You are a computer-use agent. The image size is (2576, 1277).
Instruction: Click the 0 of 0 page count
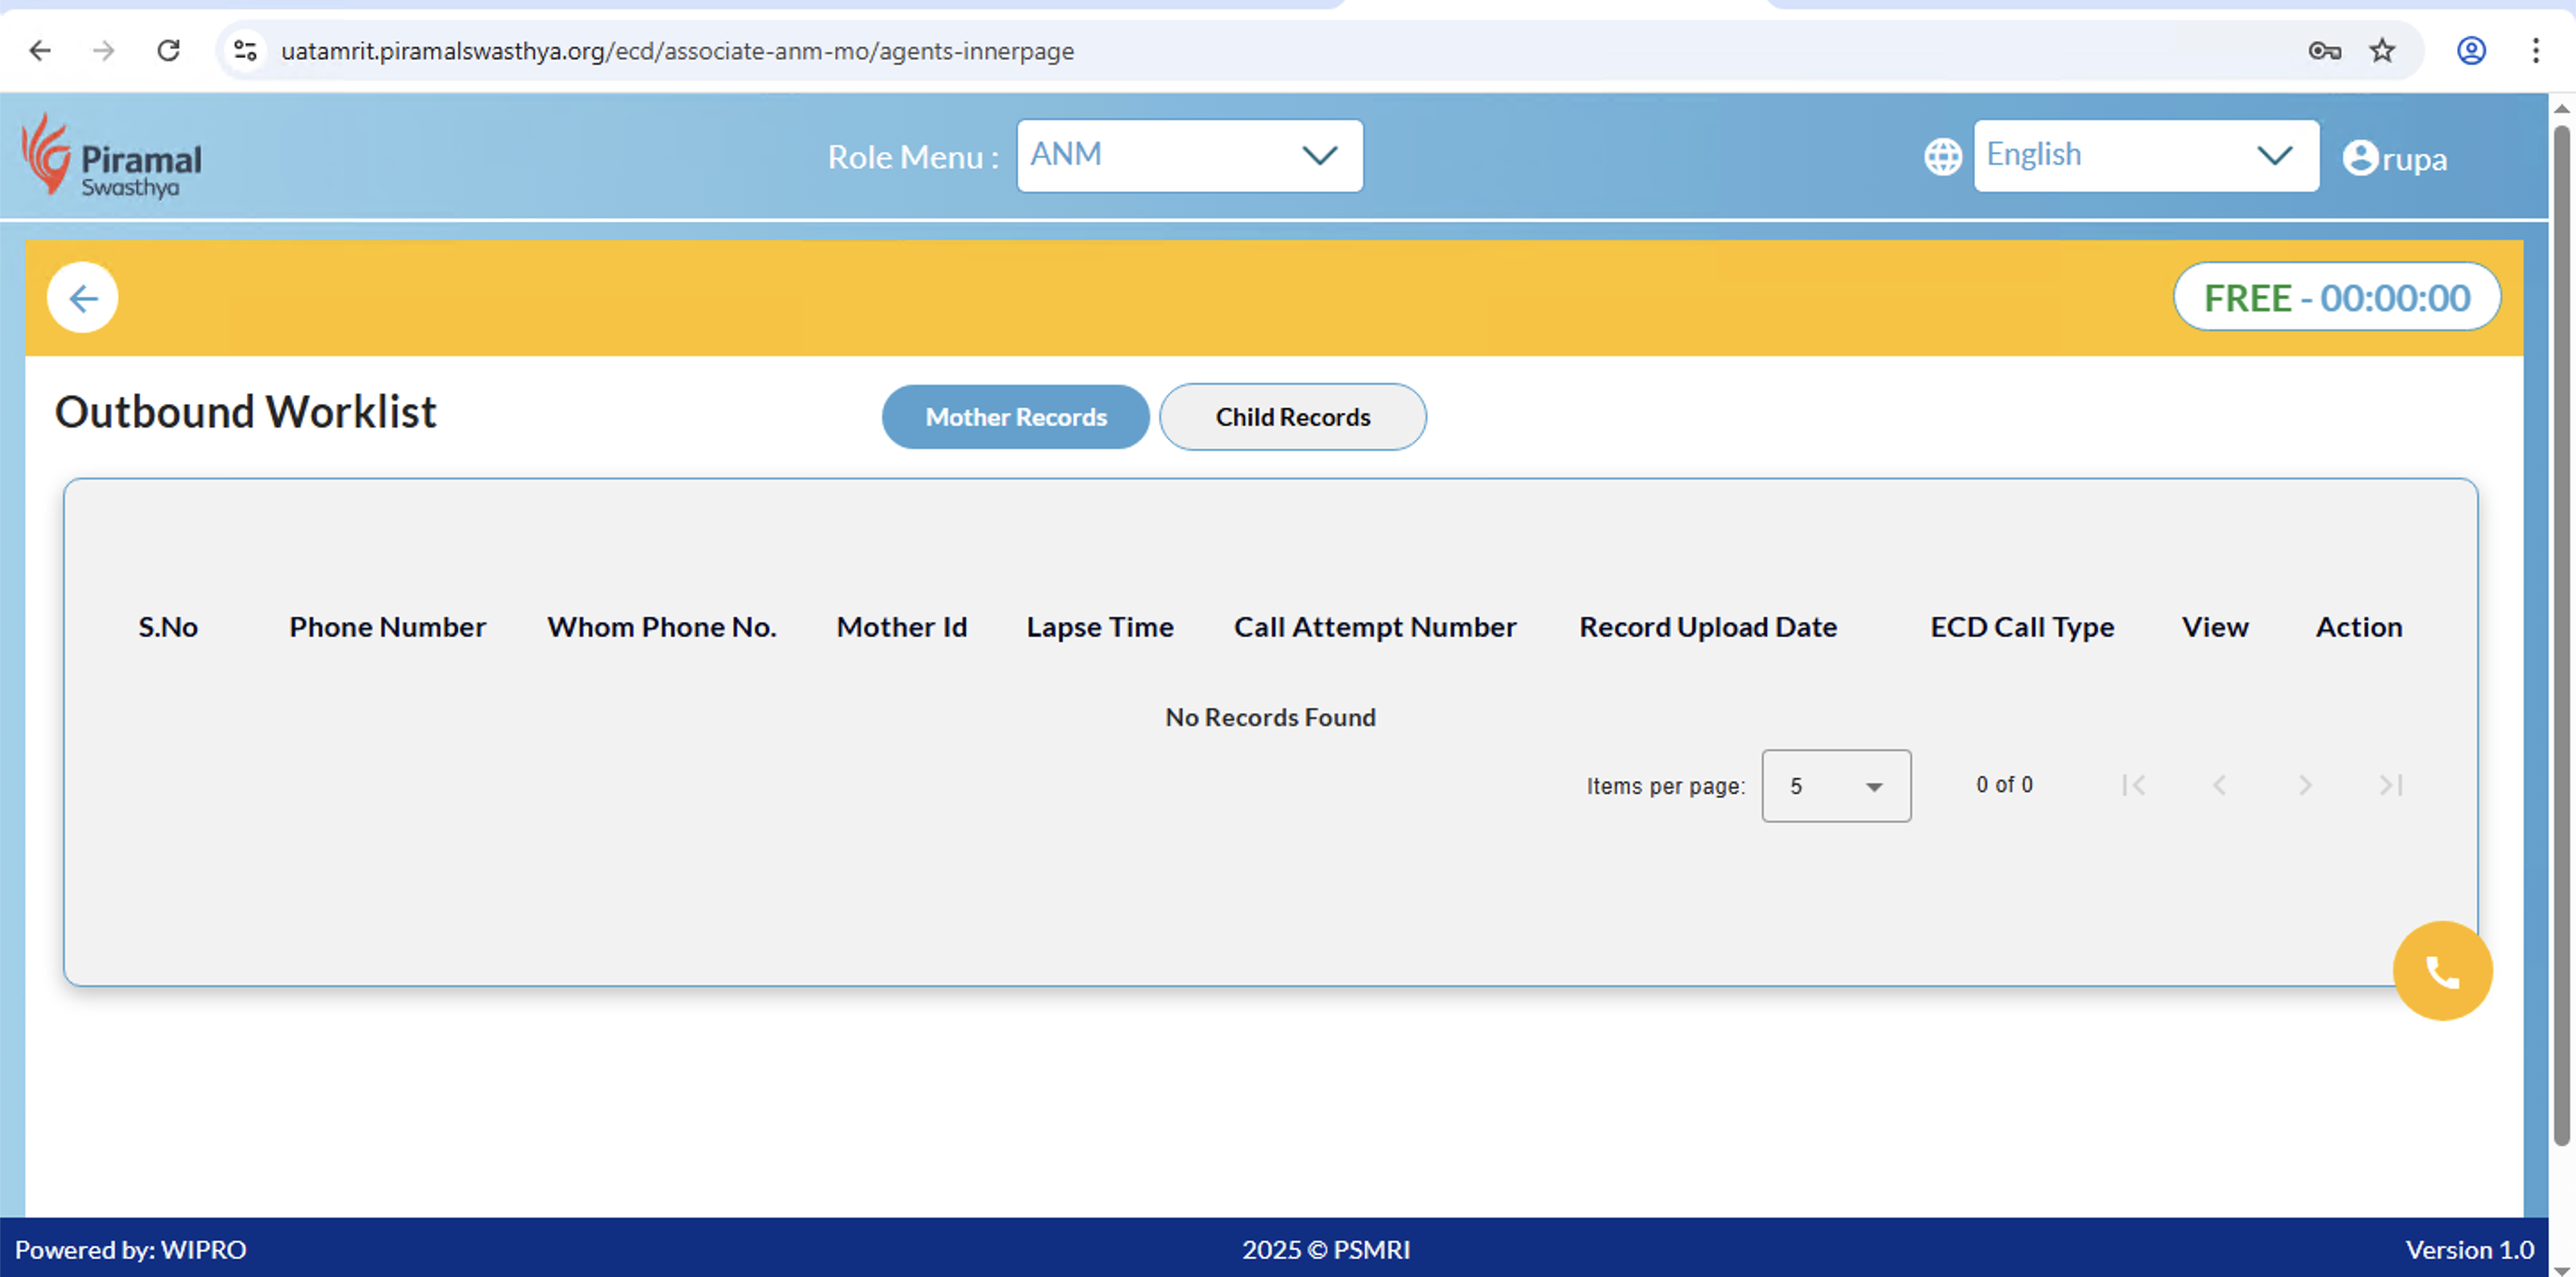pos(2004,785)
